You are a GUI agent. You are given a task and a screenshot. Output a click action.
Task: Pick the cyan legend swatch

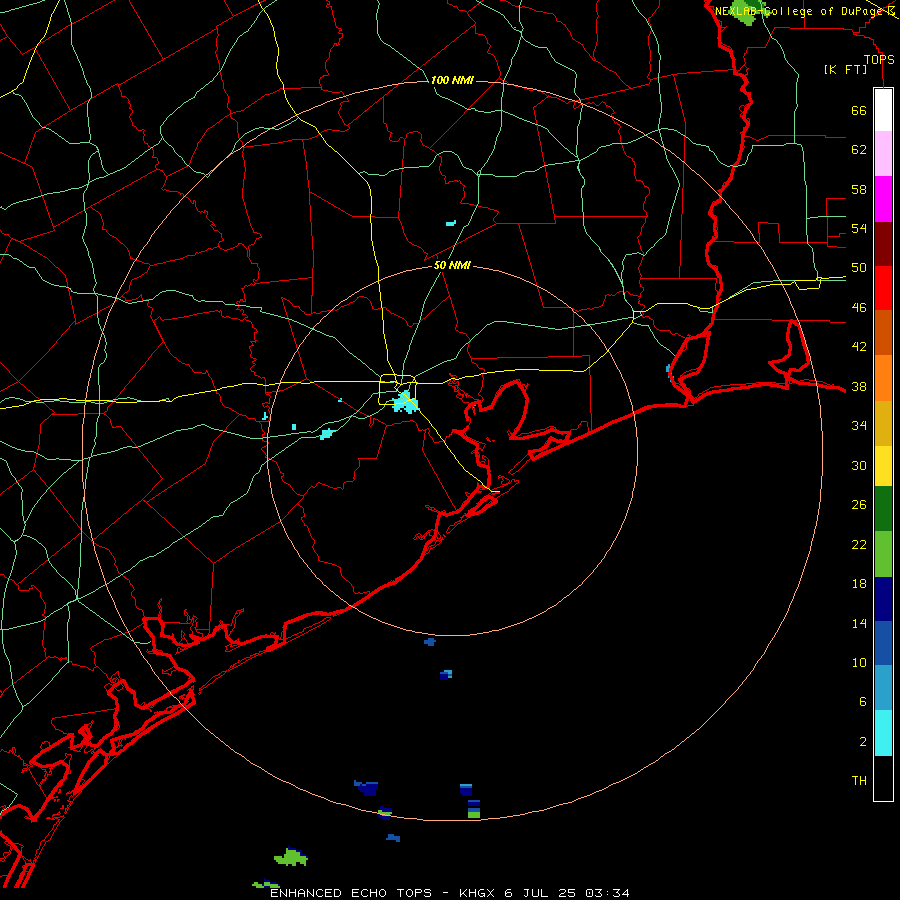pyautogui.click(x=883, y=733)
